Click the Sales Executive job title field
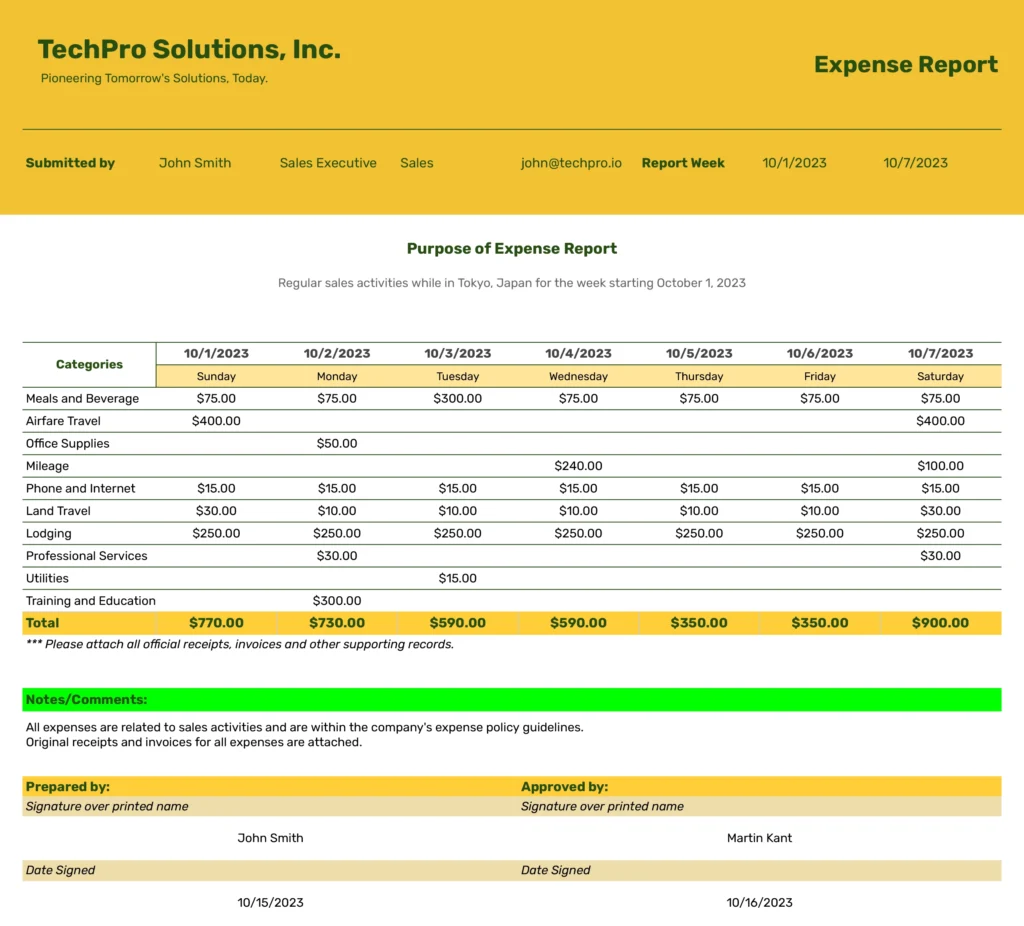 (x=328, y=163)
